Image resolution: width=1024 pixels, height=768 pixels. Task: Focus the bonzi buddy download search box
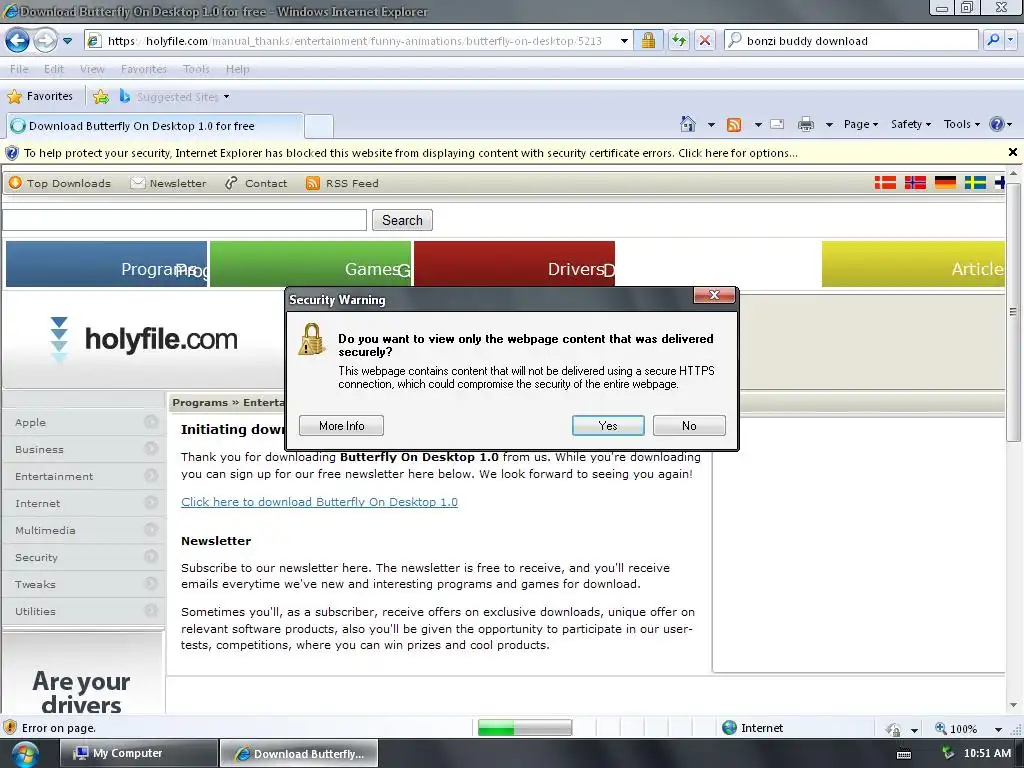click(x=852, y=40)
